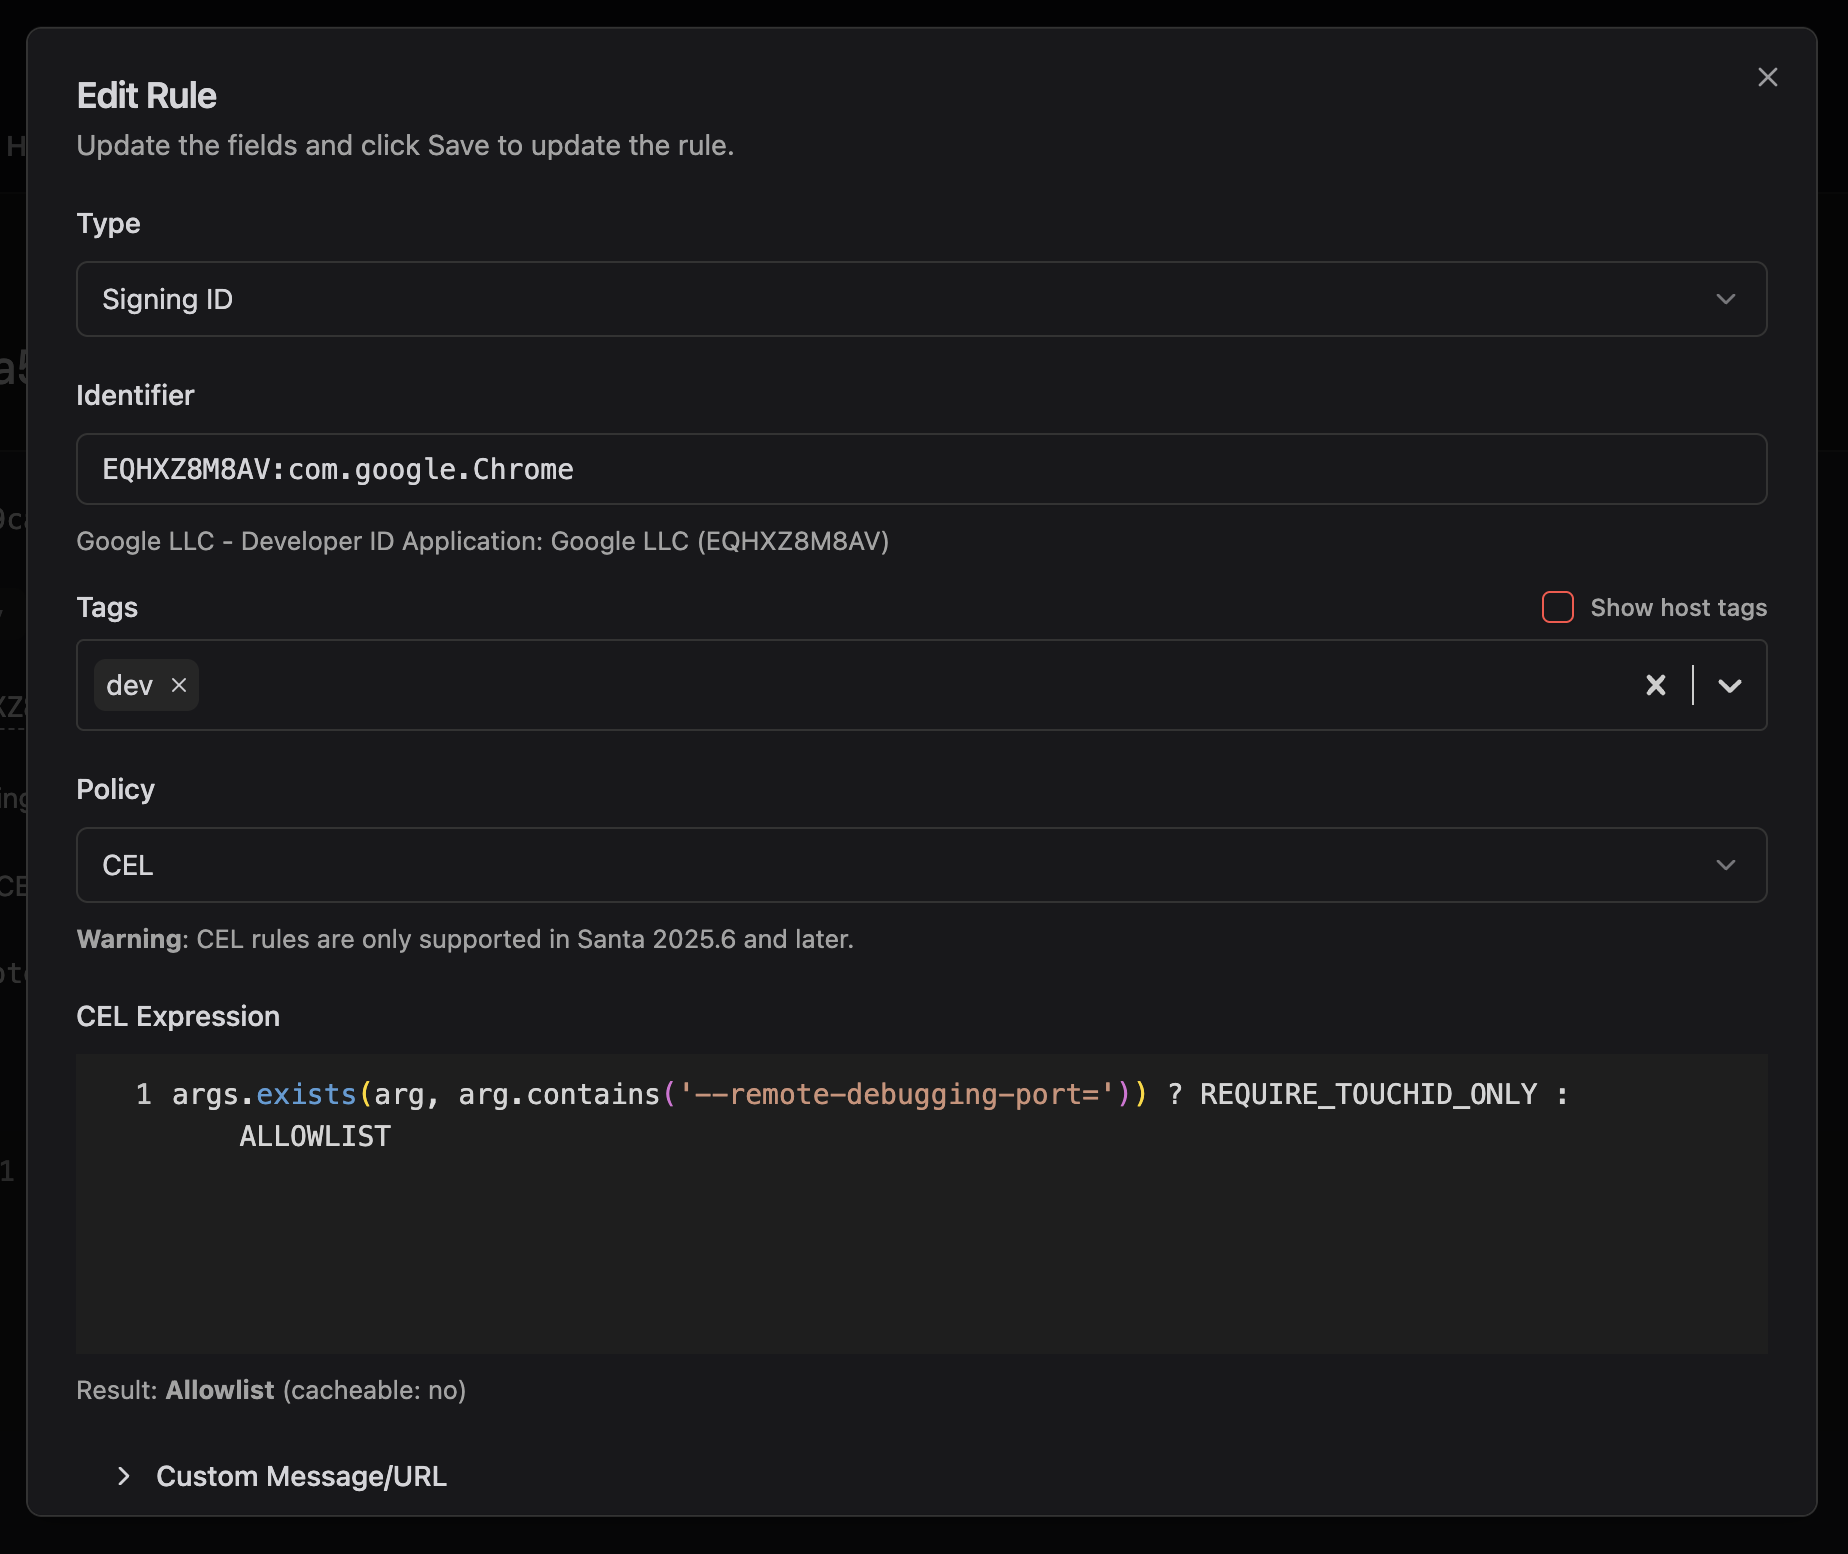Image resolution: width=1848 pixels, height=1554 pixels.
Task: Click the X on the dev tag chip
Action: point(179,685)
